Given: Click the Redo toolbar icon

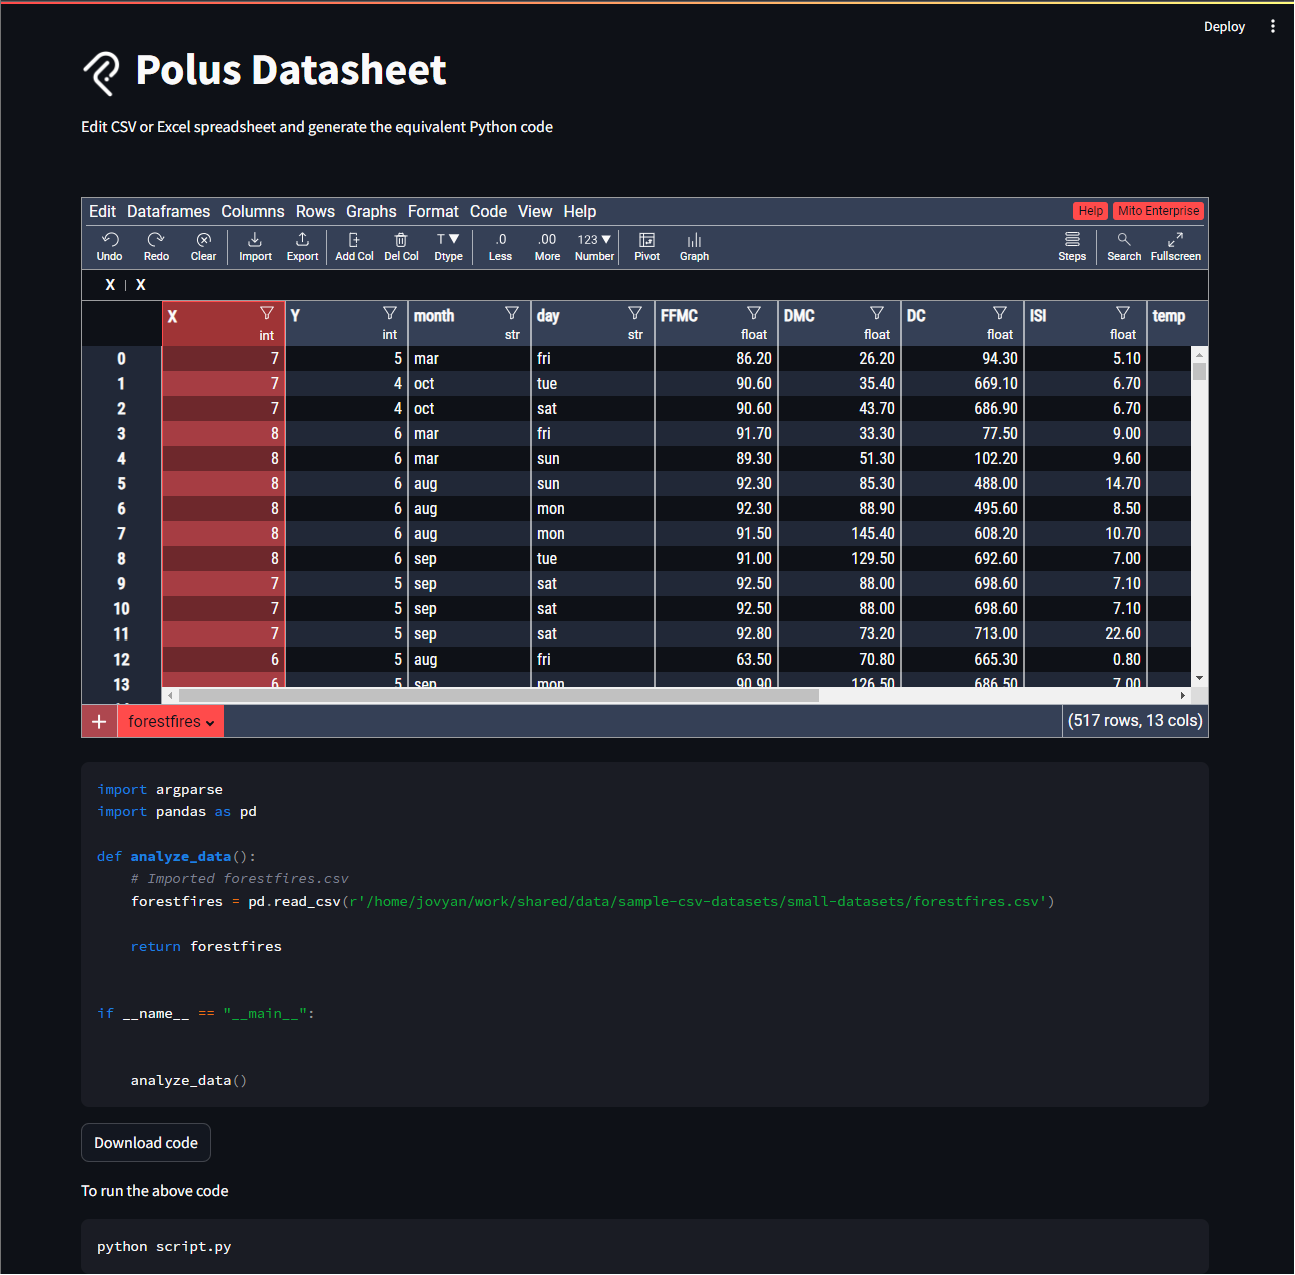Looking at the screenshot, I should [x=156, y=246].
